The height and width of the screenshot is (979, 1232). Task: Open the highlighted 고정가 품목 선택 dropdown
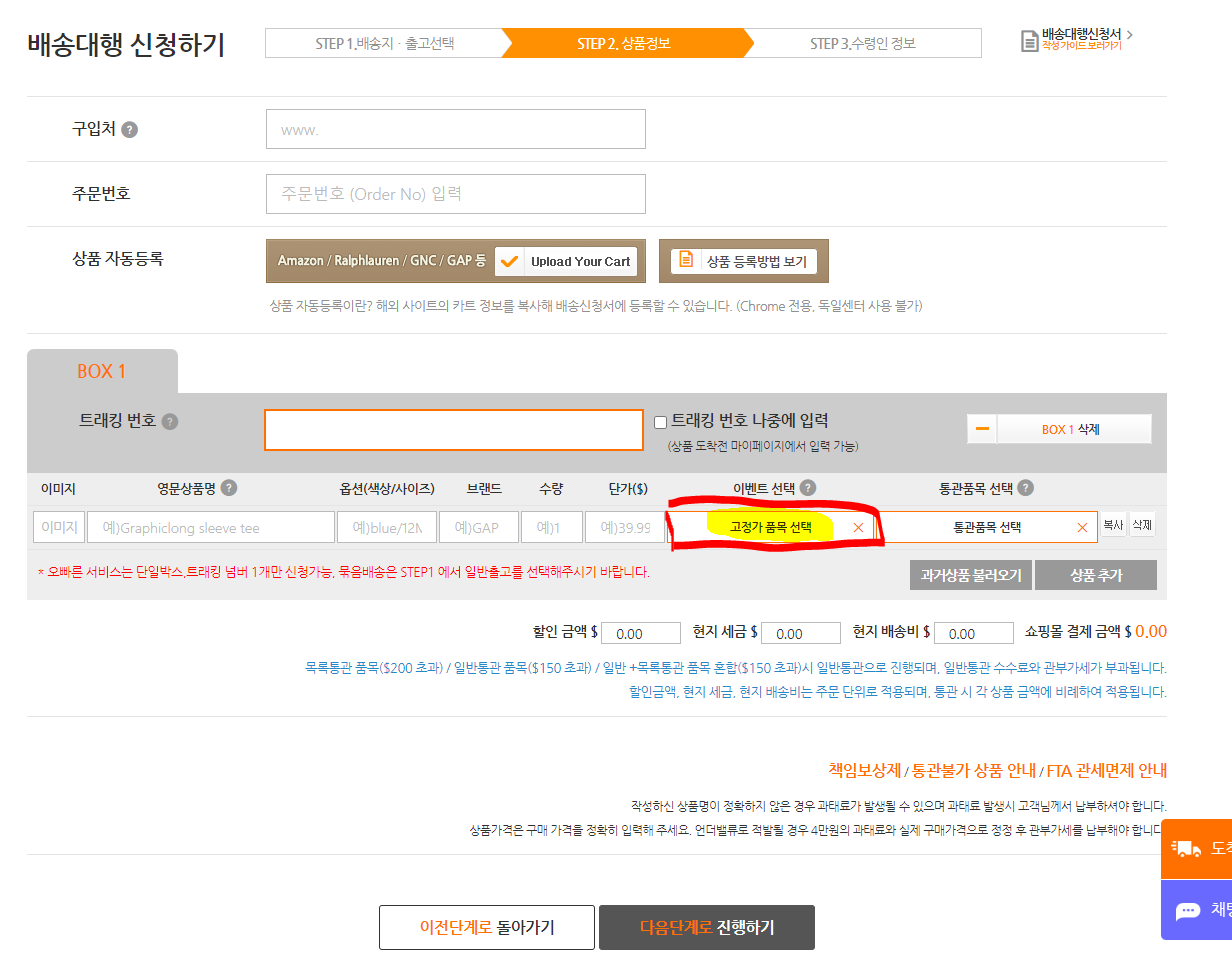pyautogui.click(x=772, y=526)
